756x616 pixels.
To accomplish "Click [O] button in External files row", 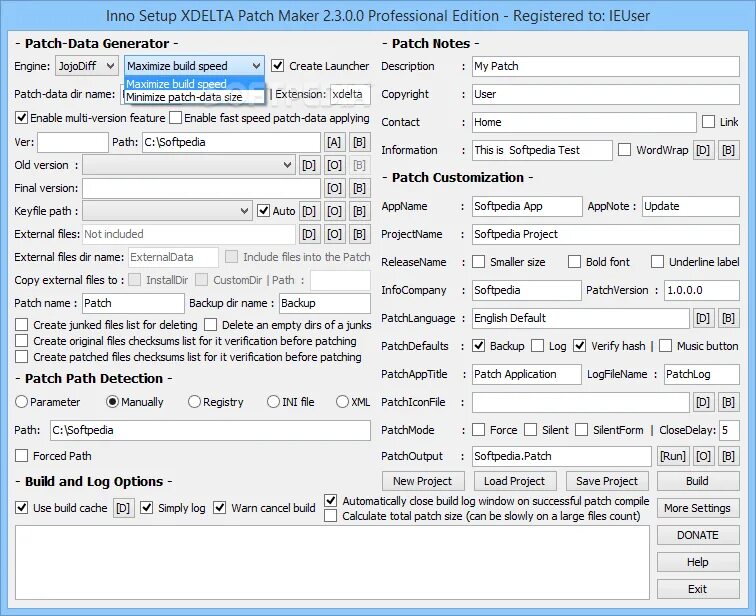I will click(x=334, y=234).
